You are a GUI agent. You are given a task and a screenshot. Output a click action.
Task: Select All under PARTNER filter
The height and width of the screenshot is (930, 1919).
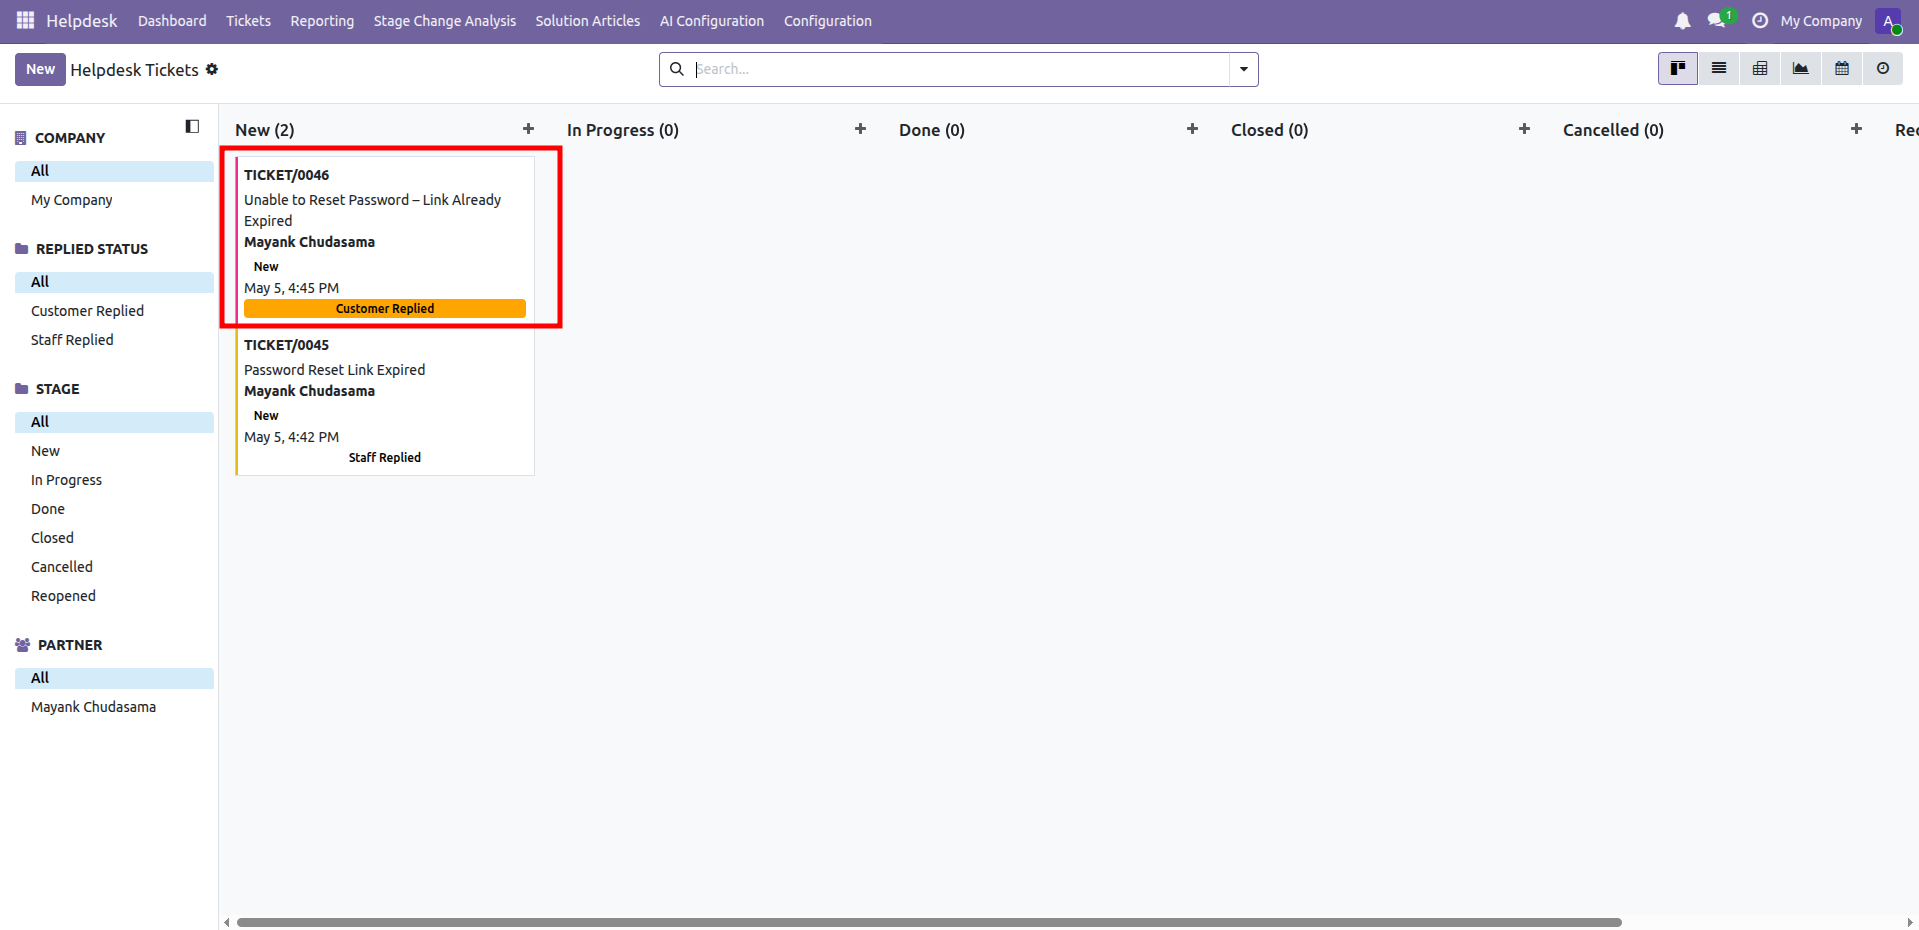pyautogui.click(x=114, y=678)
